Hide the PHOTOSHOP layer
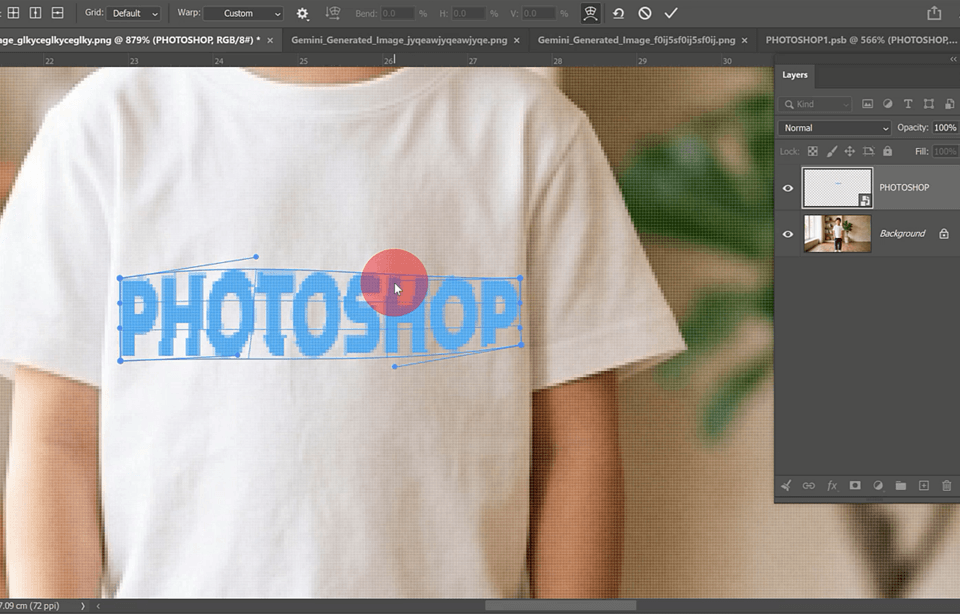The height and width of the screenshot is (614, 960). 788,188
